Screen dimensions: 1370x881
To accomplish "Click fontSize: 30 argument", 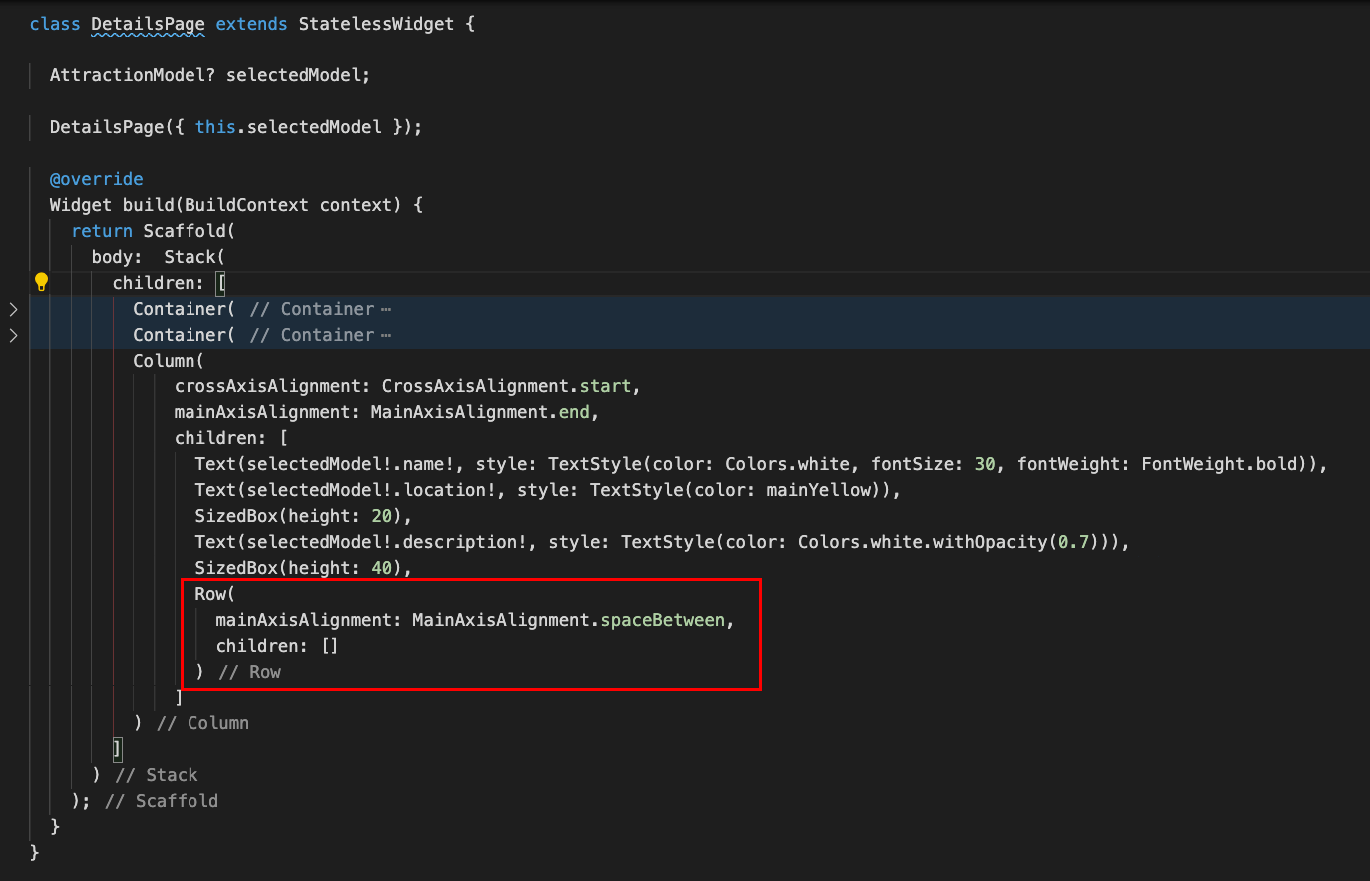I will 935,465.
